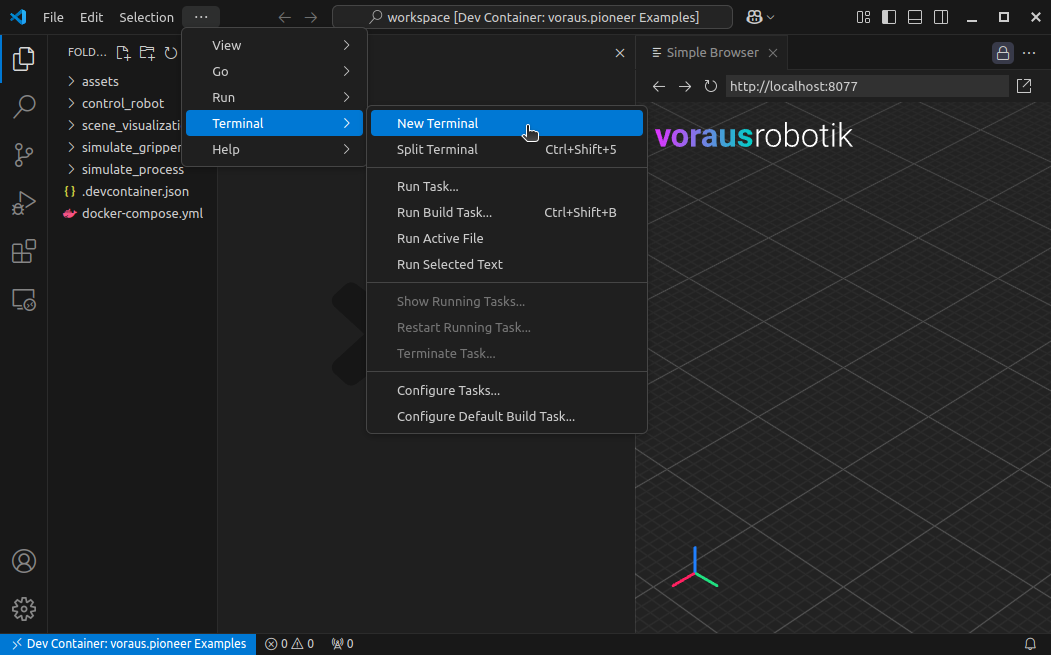
Task: Open Simple Browser more actions menu
Action: click(1029, 53)
